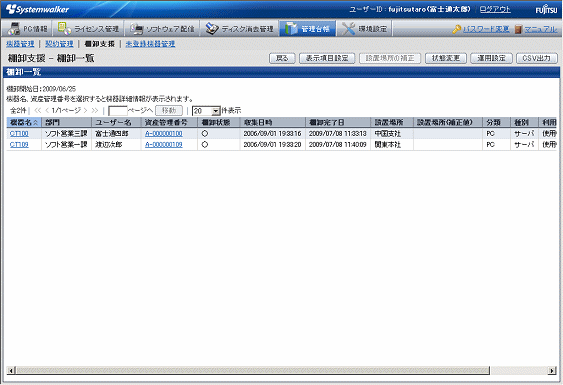
Task: Click the 運用設定 button
Action: [491, 58]
